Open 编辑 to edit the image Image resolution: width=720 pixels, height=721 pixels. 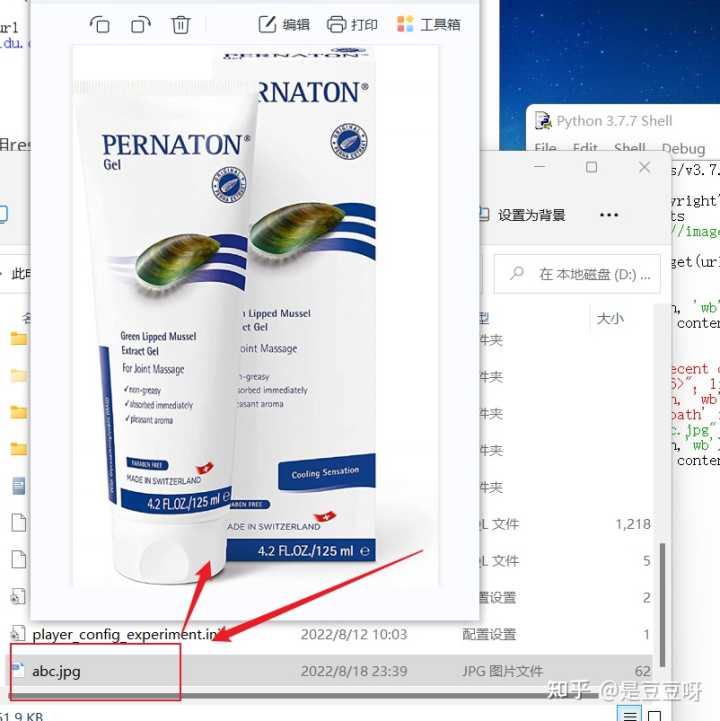[284, 24]
